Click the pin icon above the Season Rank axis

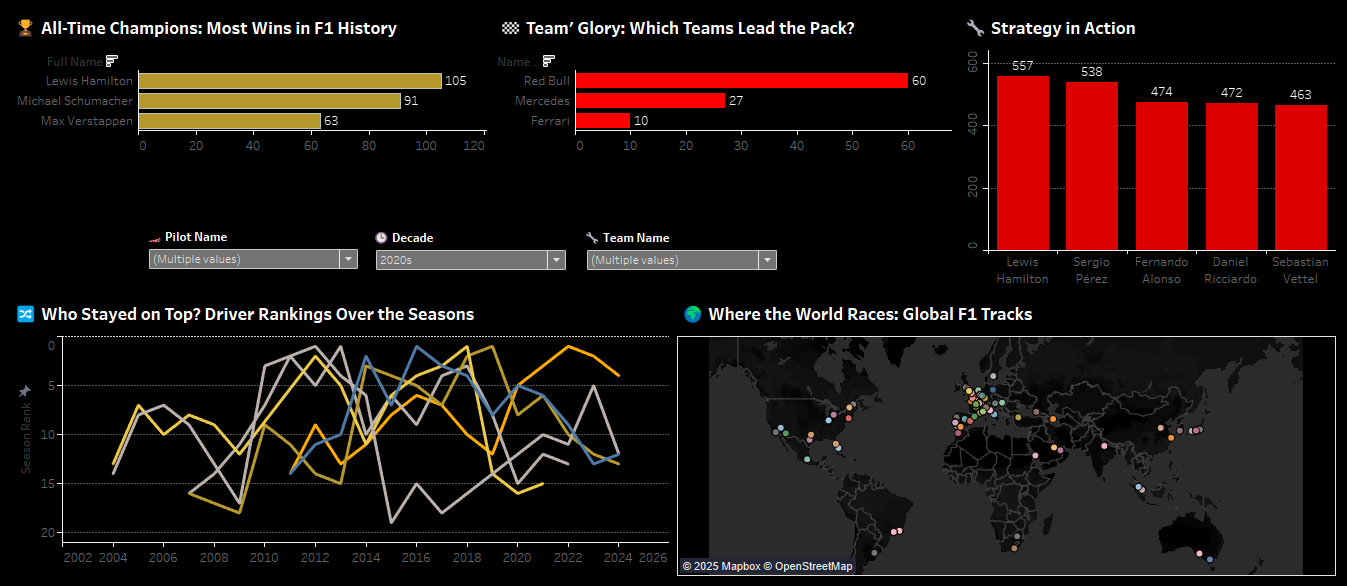click(26, 392)
